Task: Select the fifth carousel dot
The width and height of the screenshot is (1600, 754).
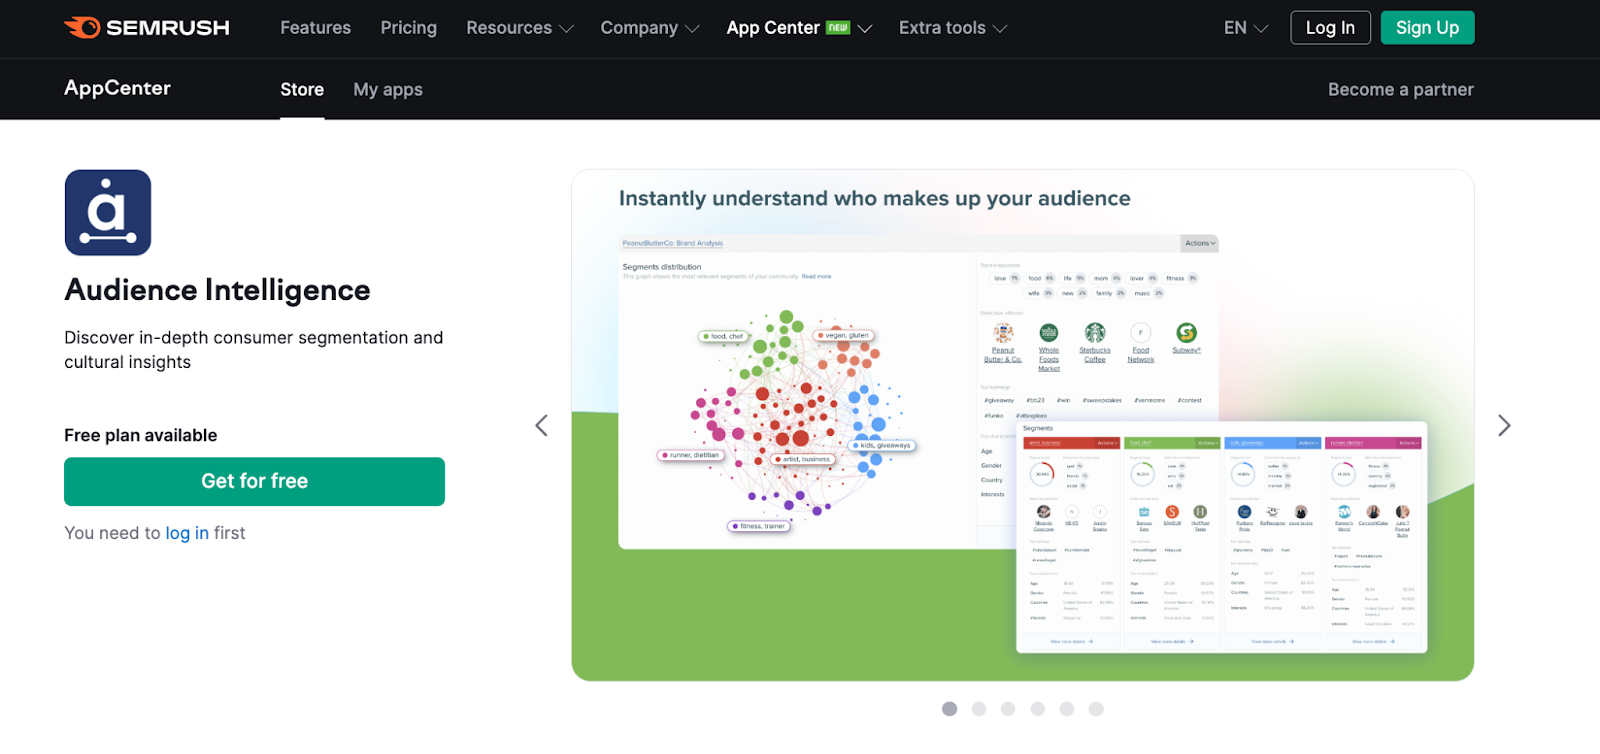Action: [x=1067, y=709]
